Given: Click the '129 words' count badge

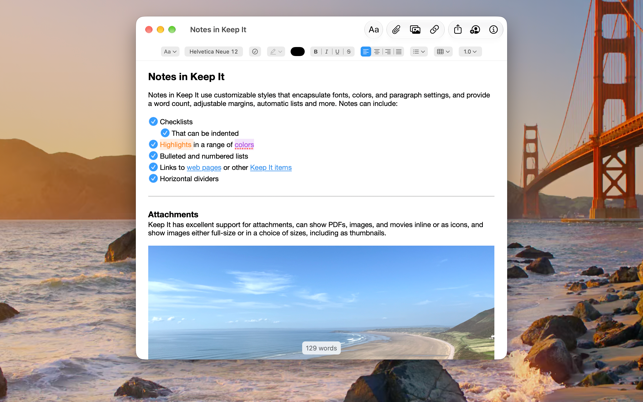Looking at the screenshot, I should click(321, 348).
